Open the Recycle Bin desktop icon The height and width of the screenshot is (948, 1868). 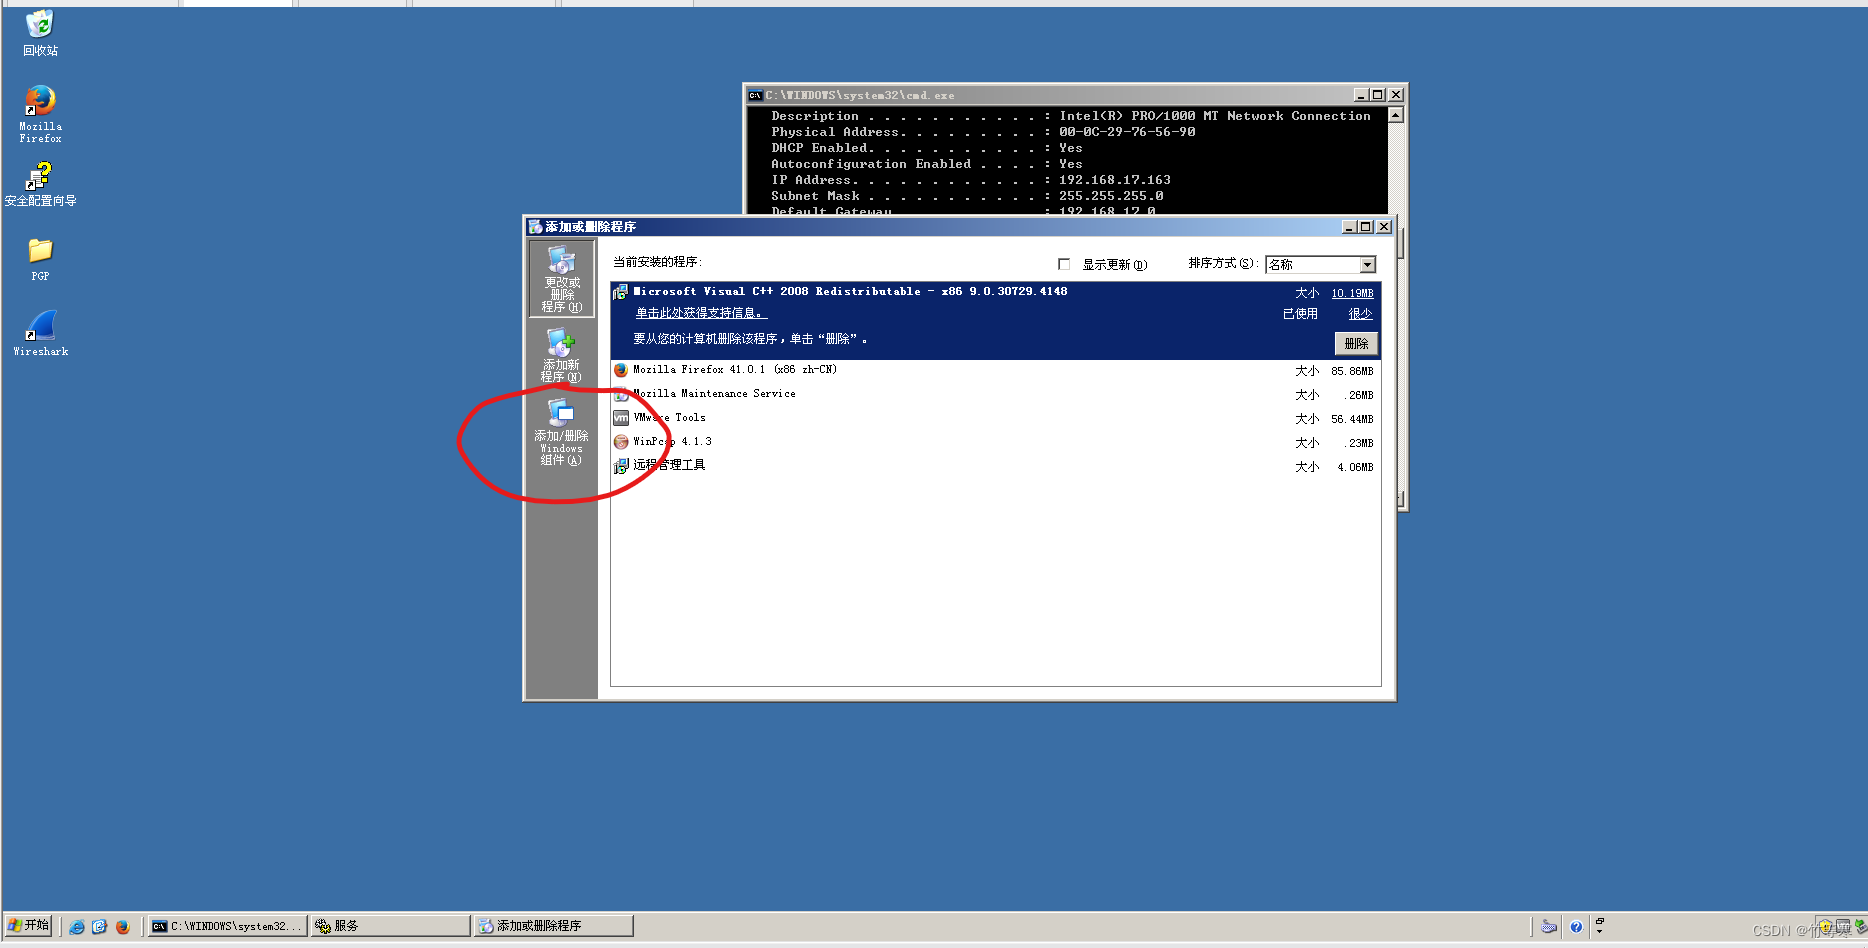pyautogui.click(x=40, y=33)
